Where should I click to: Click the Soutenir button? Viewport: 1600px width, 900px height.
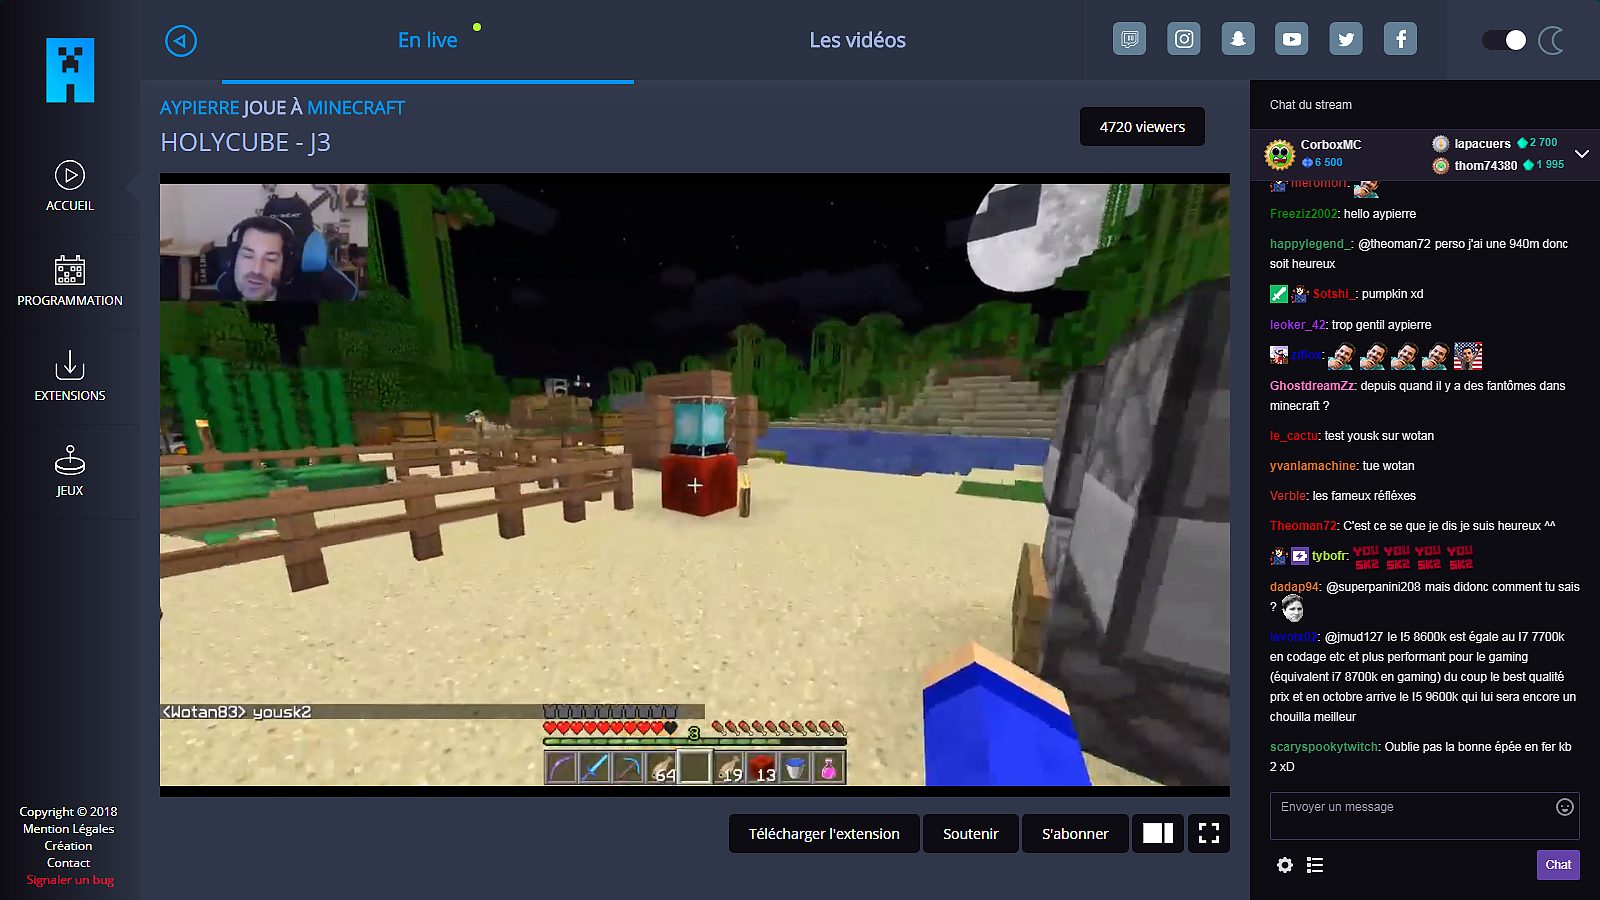pos(971,834)
